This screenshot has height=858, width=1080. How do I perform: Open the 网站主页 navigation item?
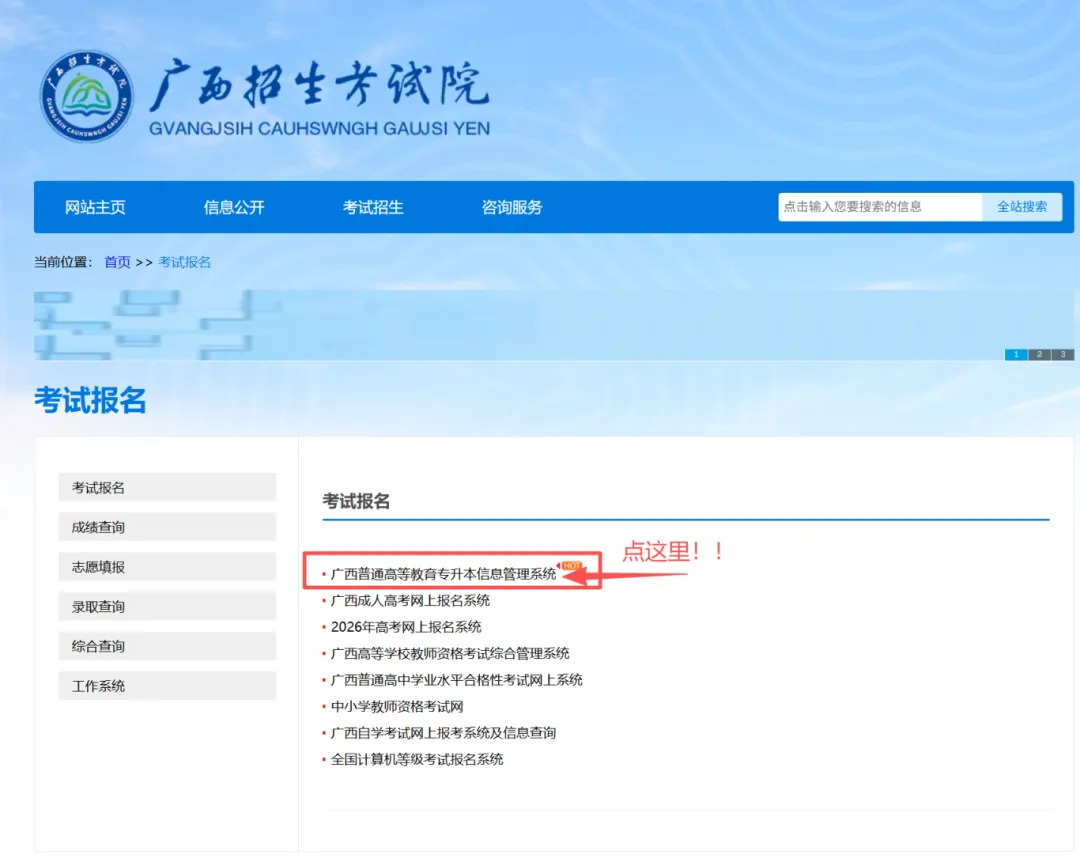click(95, 207)
